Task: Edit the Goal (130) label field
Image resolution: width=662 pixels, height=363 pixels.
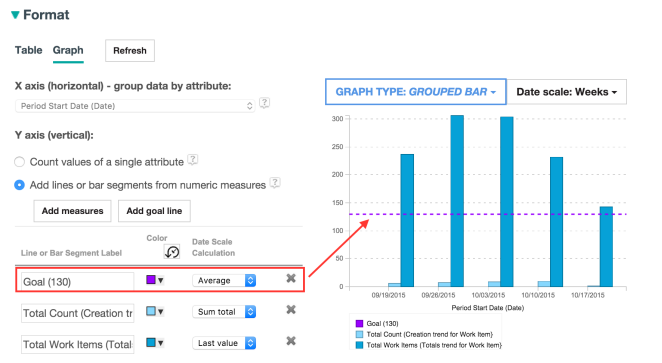Action: pyautogui.click(x=78, y=282)
